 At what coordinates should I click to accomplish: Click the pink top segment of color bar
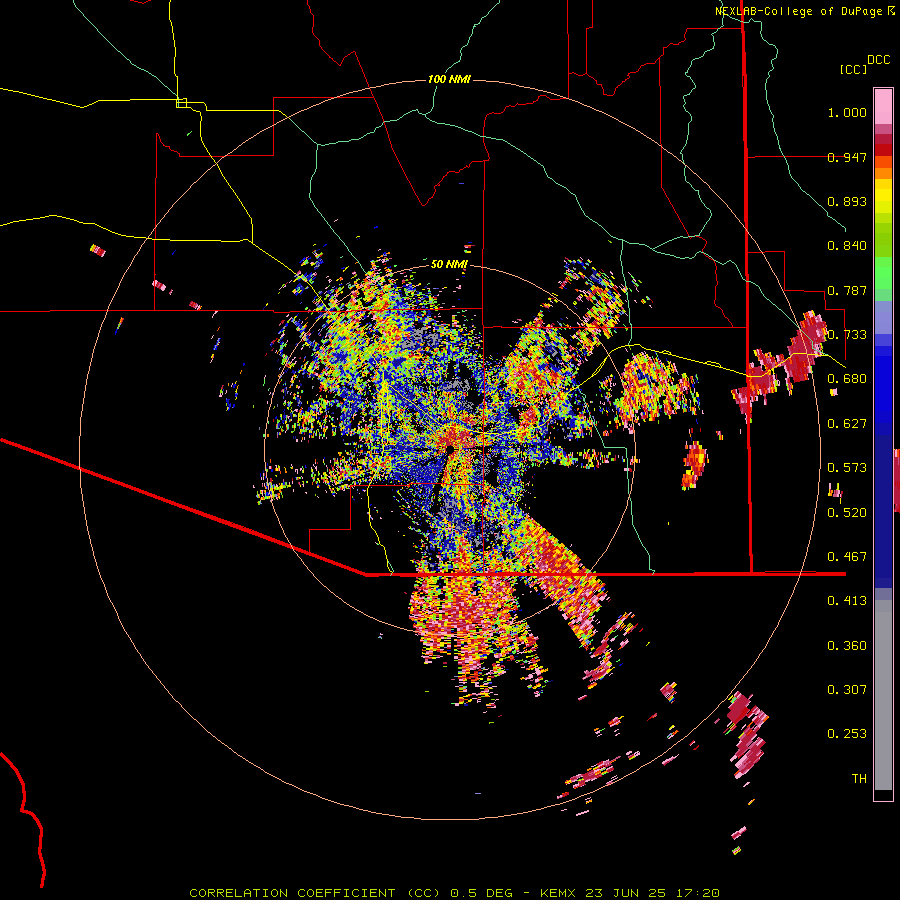point(883,106)
